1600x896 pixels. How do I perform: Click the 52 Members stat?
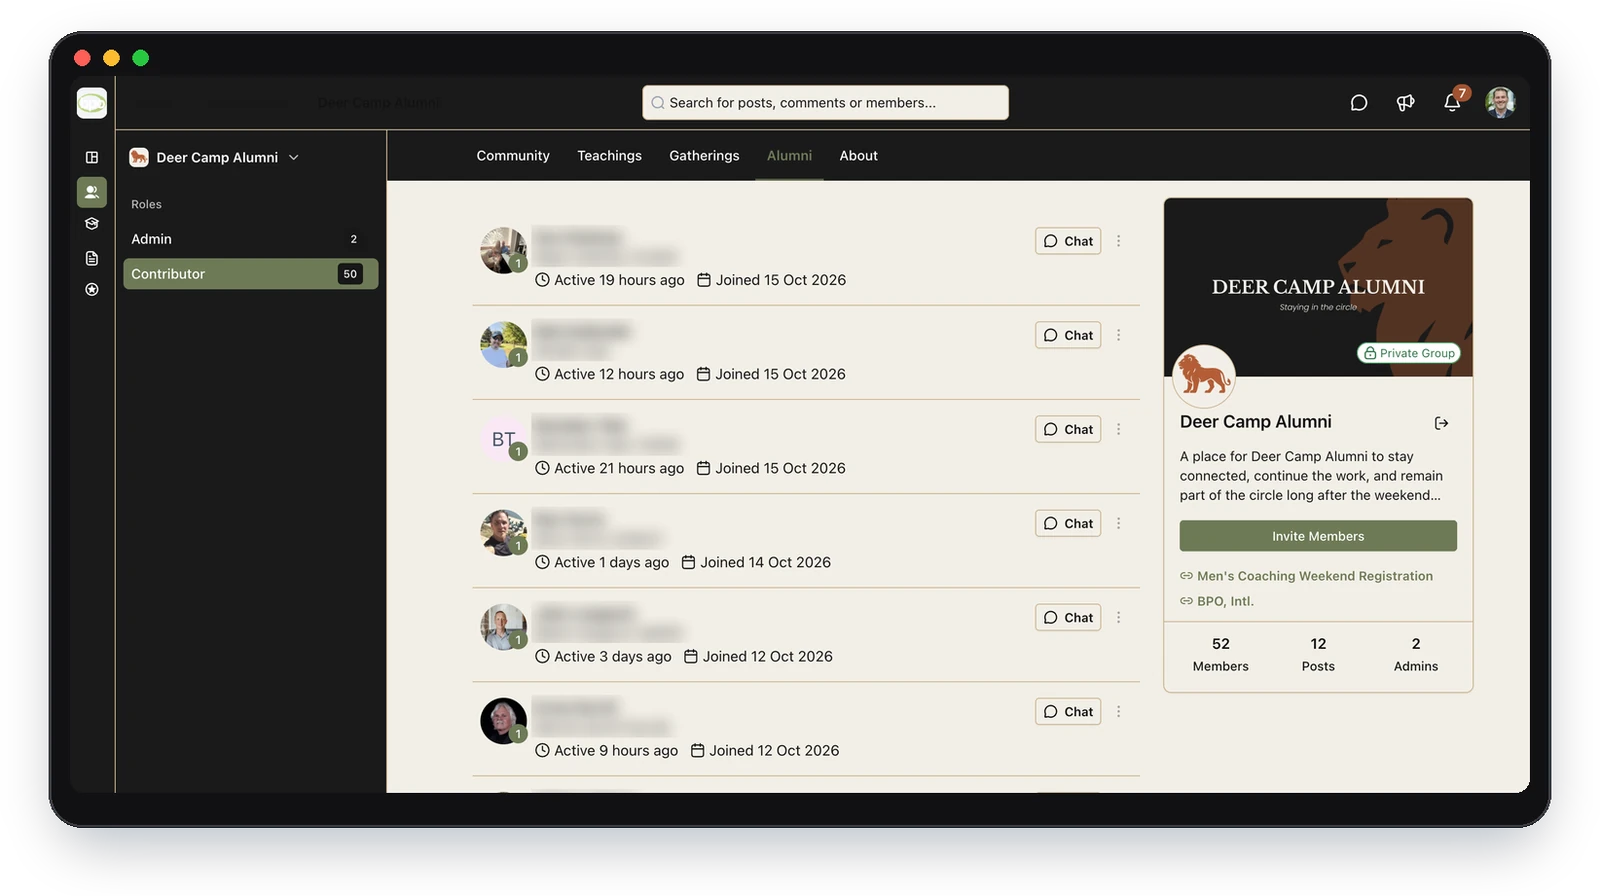(1221, 655)
